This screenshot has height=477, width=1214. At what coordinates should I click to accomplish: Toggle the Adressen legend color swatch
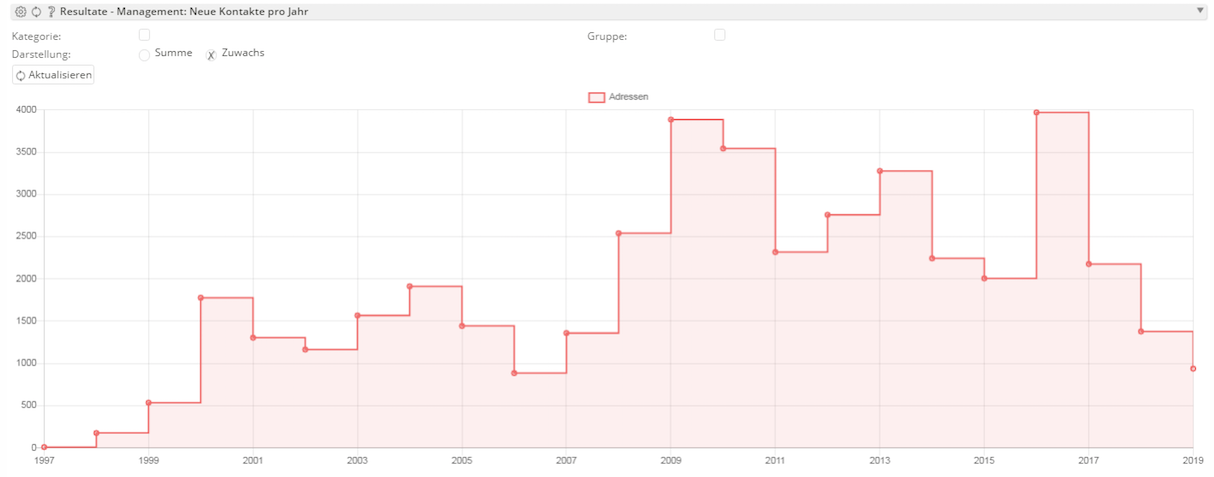(597, 97)
